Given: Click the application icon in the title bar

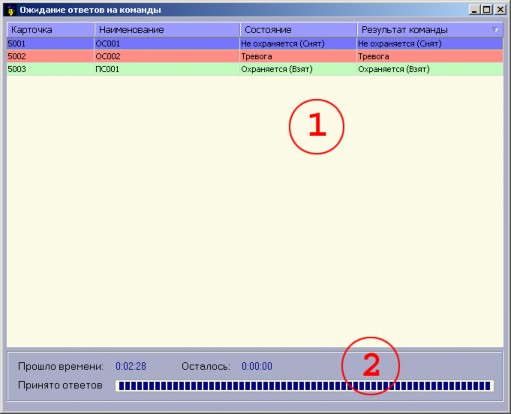Looking at the screenshot, I should click(x=11, y=10).
